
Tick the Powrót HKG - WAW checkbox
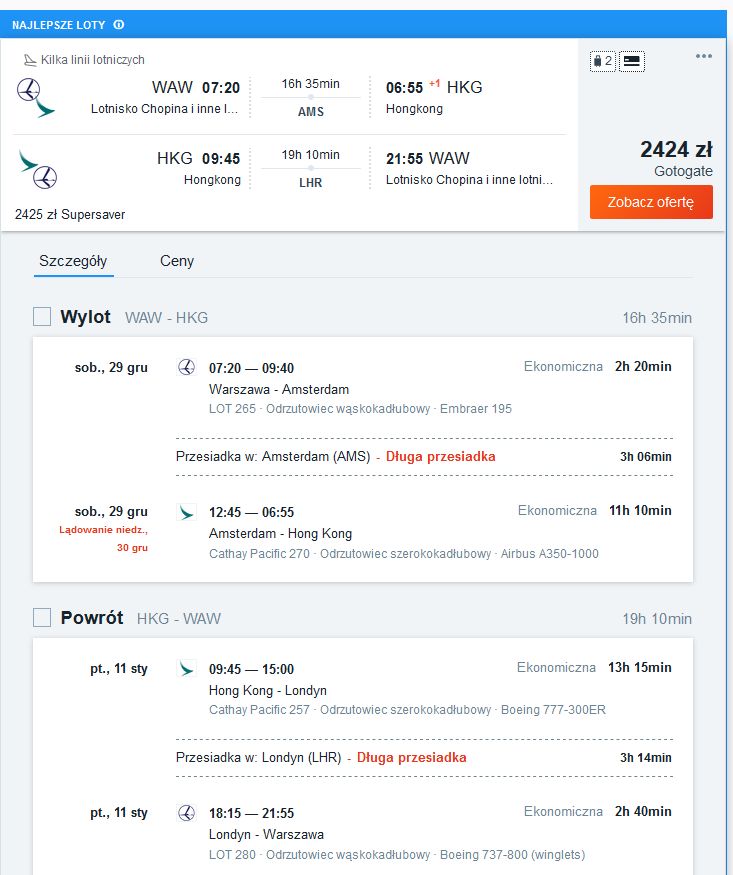click(42, 618)
